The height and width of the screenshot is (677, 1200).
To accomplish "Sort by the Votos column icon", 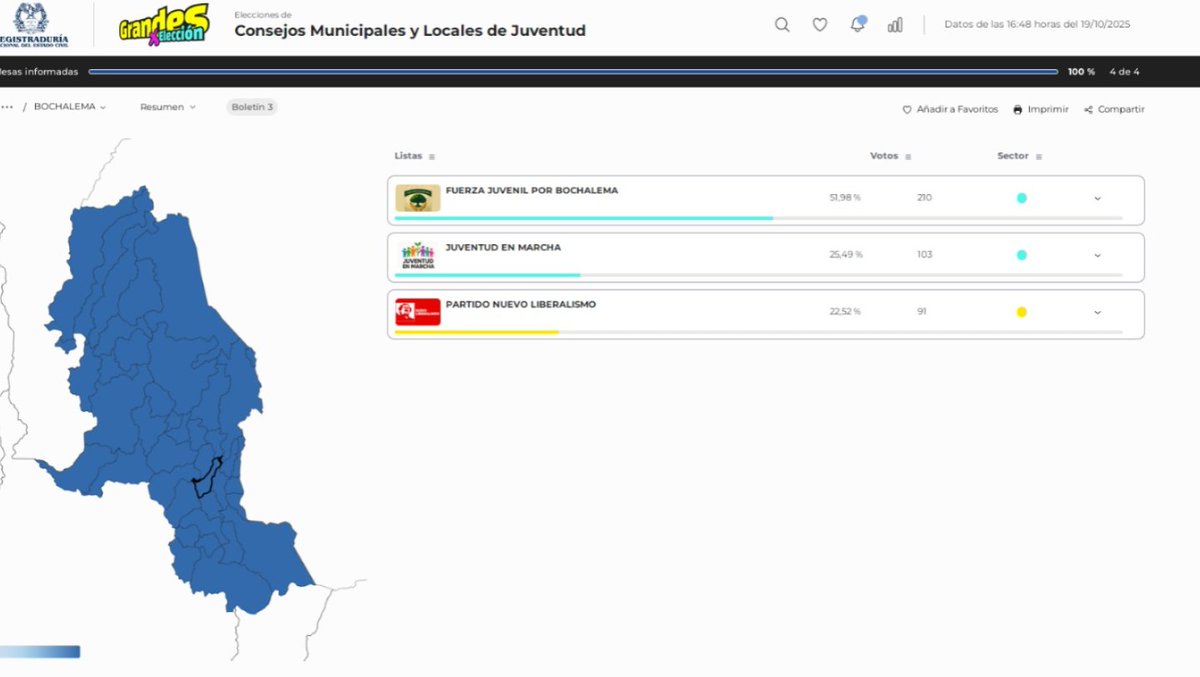I will coord(908,157).
